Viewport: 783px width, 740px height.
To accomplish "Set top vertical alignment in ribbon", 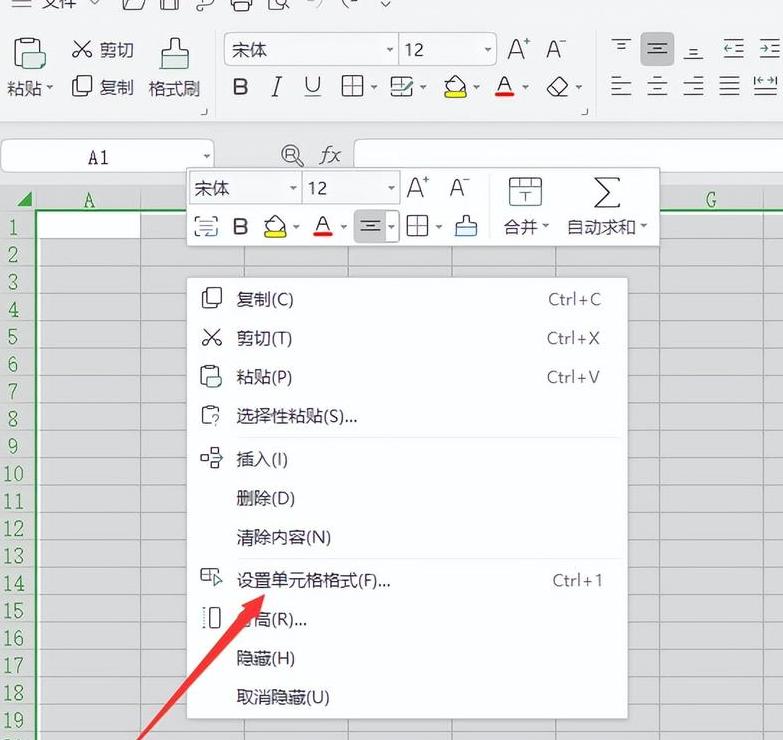I will [621, 48].
